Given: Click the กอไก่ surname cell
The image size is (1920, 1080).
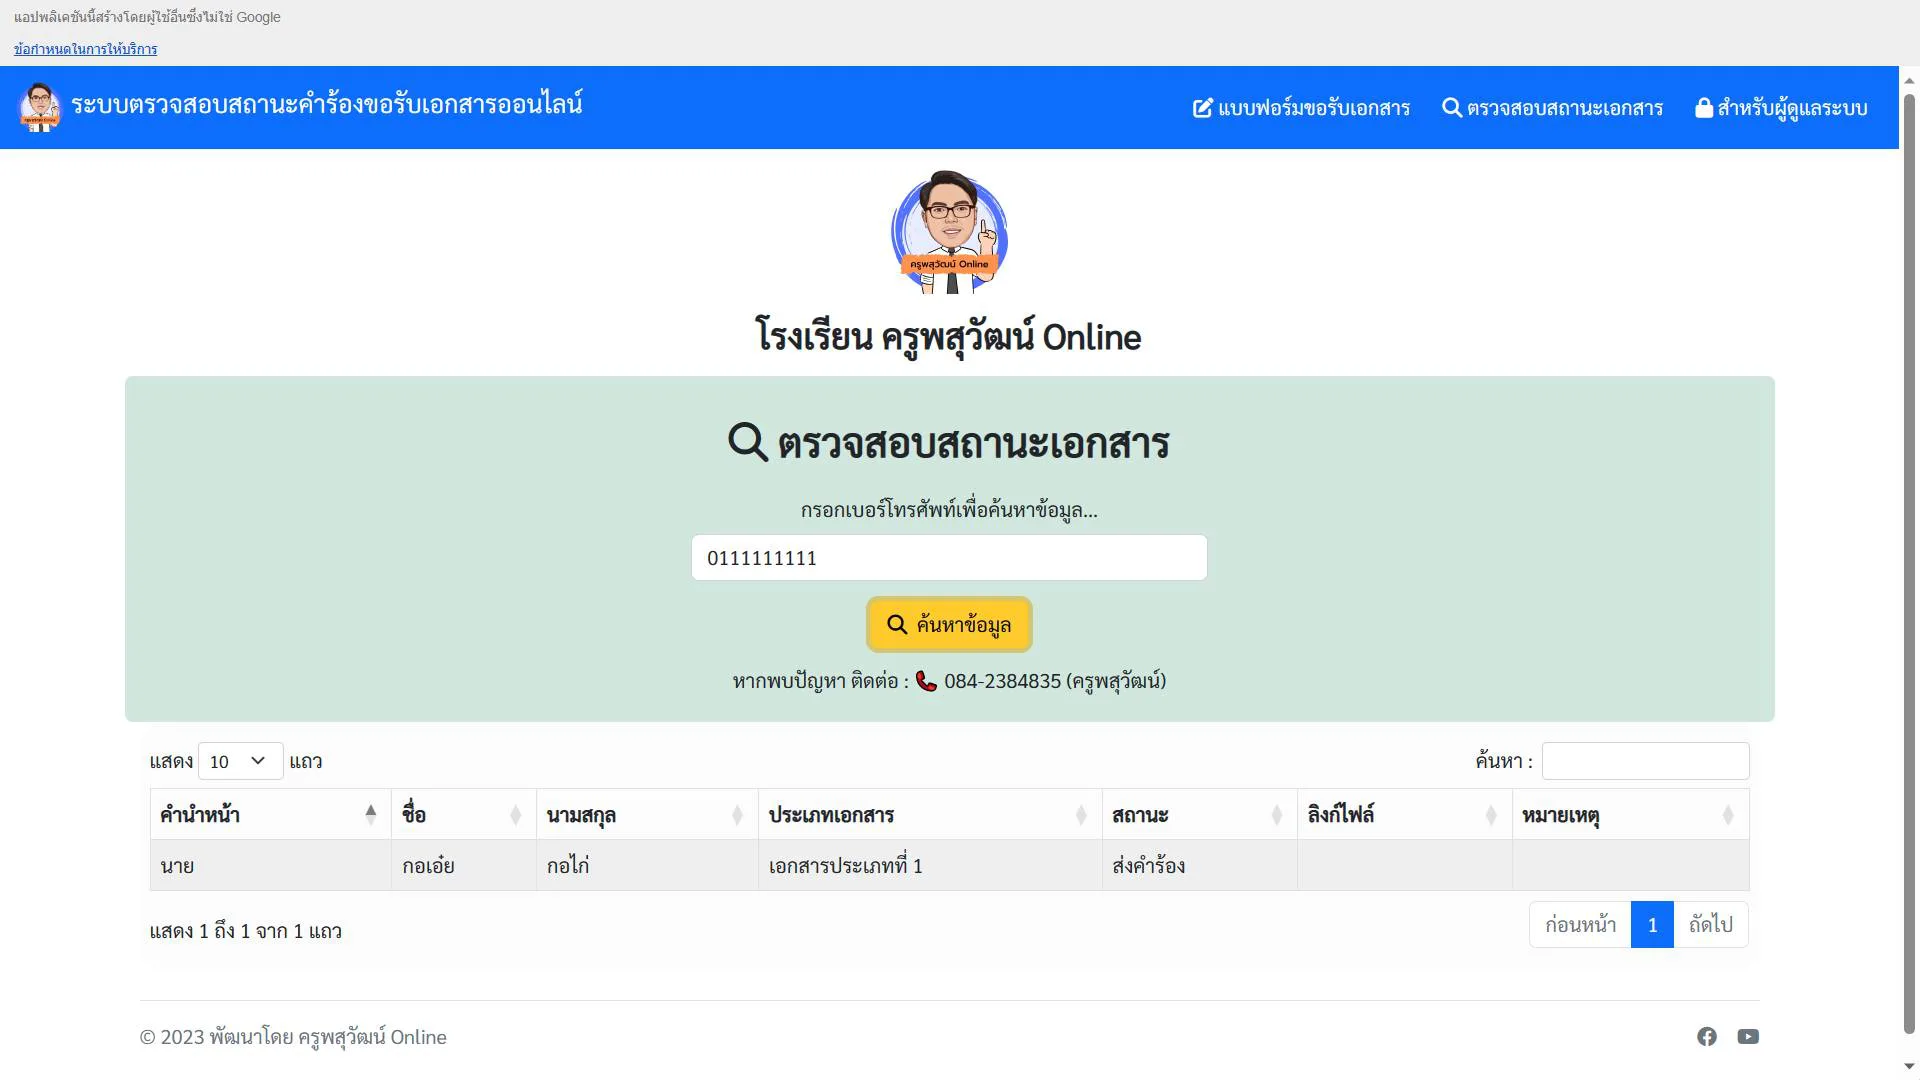Looking at the screenshot, I should [647, 866].
